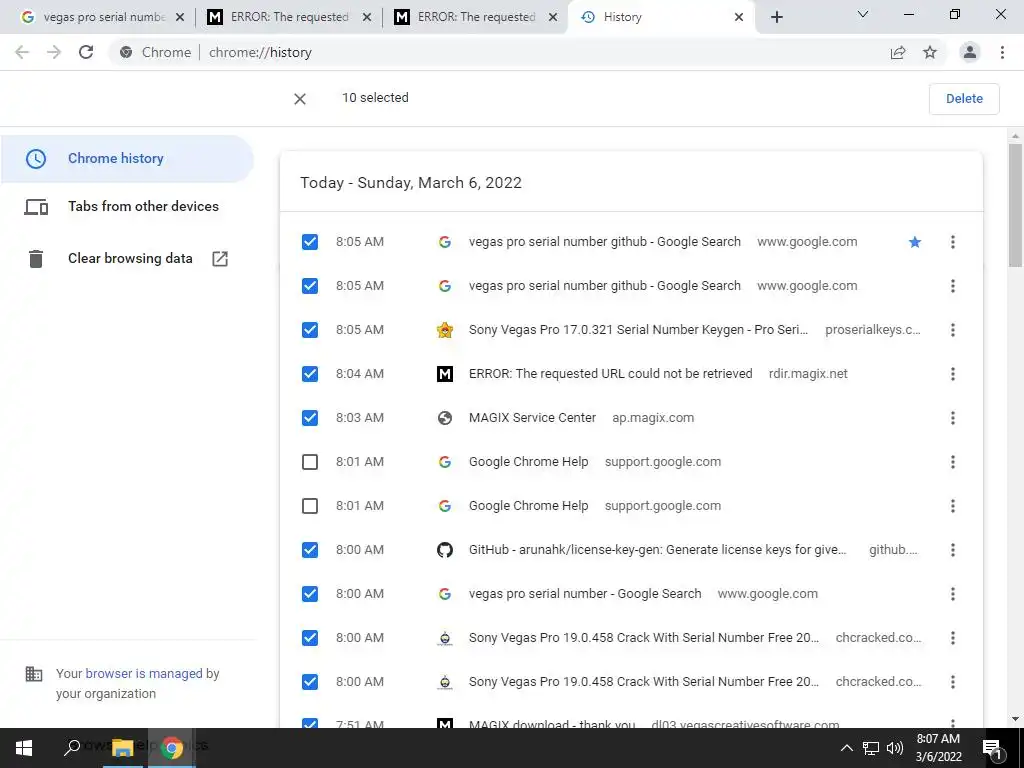Open more actions for GitHub license-key-gen entry
The width and height of the screenshot is (1024, 768).
point(953,550)
